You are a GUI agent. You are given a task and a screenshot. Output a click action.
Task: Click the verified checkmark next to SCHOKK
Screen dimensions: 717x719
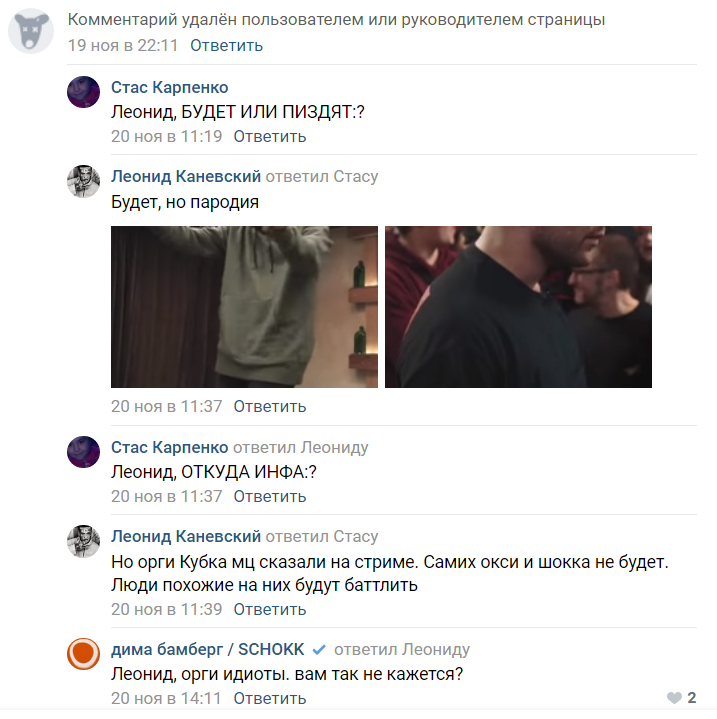(319, 650)
